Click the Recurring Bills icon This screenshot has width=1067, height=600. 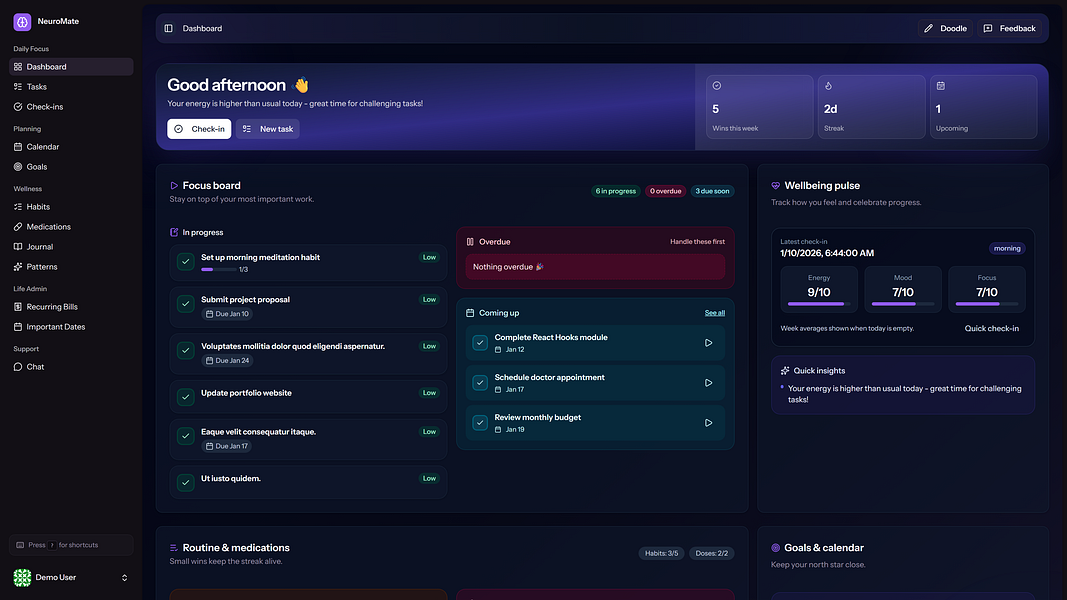(18, 307)
